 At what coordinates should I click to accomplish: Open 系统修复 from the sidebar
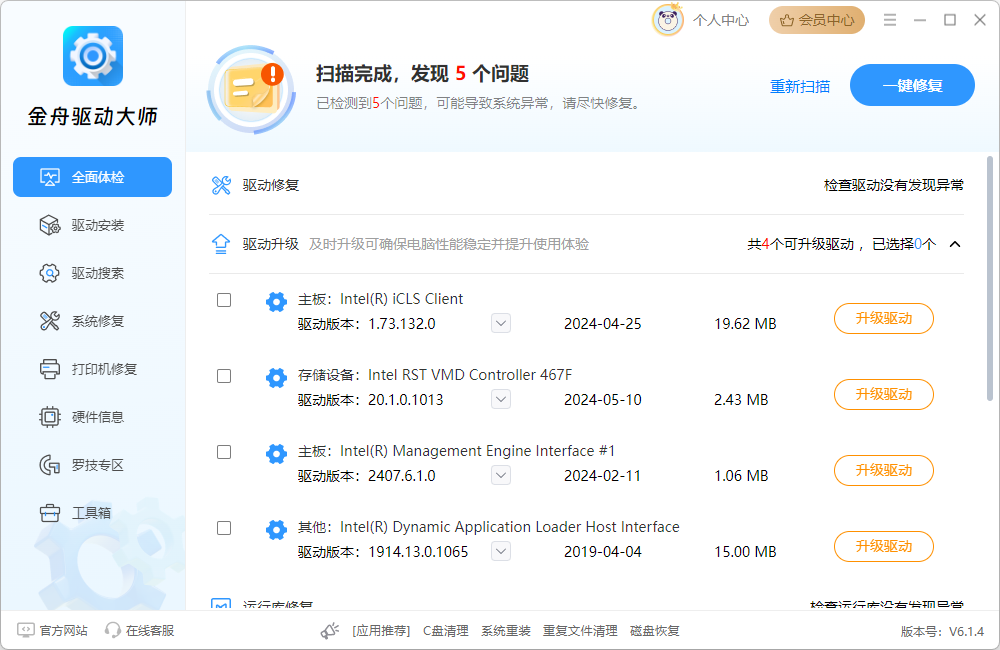[x=92, y=321]
